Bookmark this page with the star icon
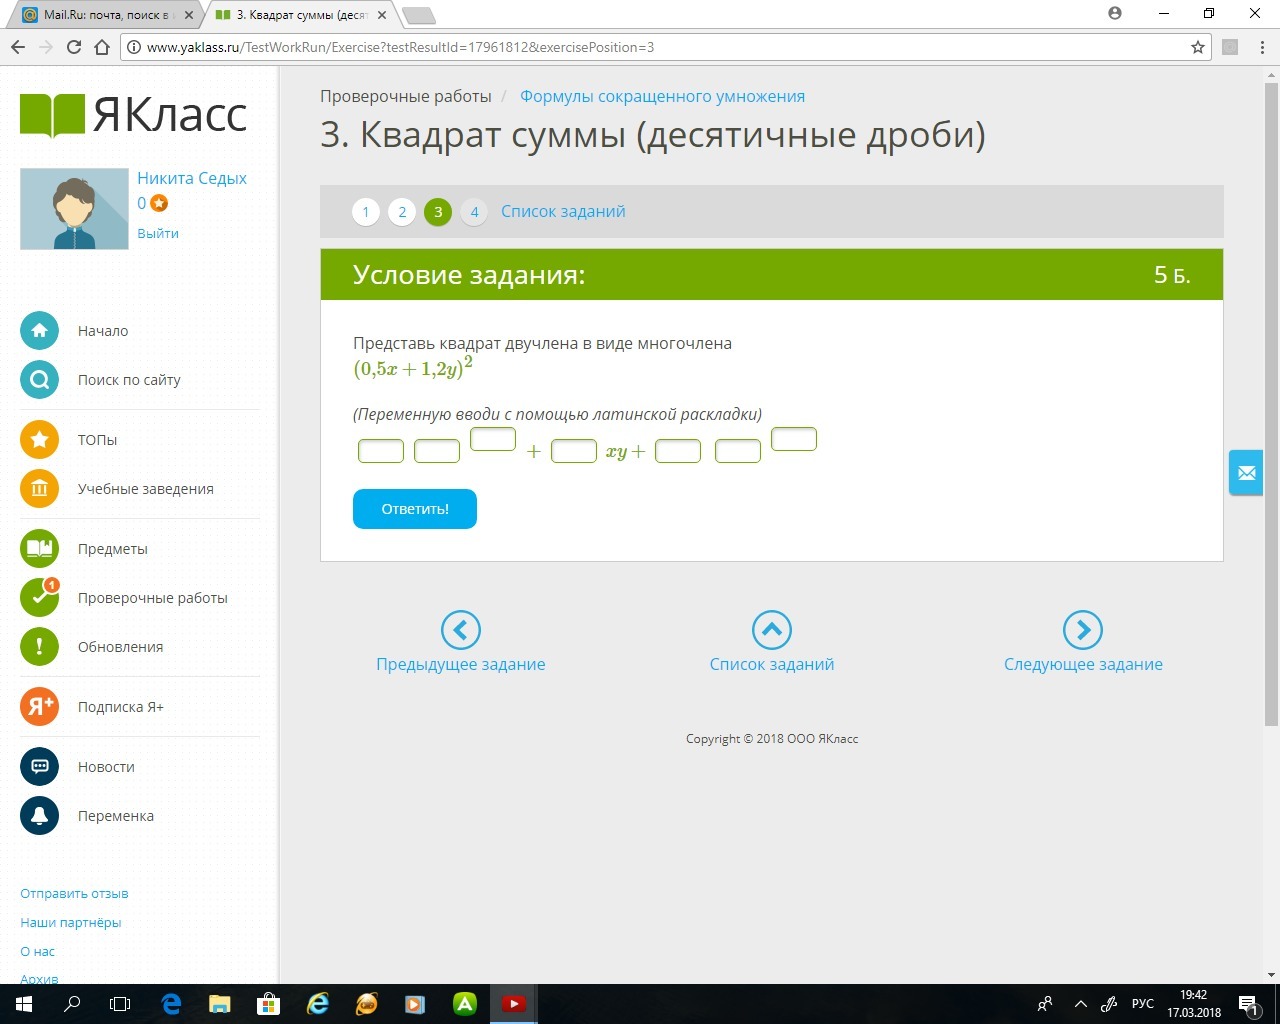This screenshot has height=1024, width=1280. pos(1198,47)
